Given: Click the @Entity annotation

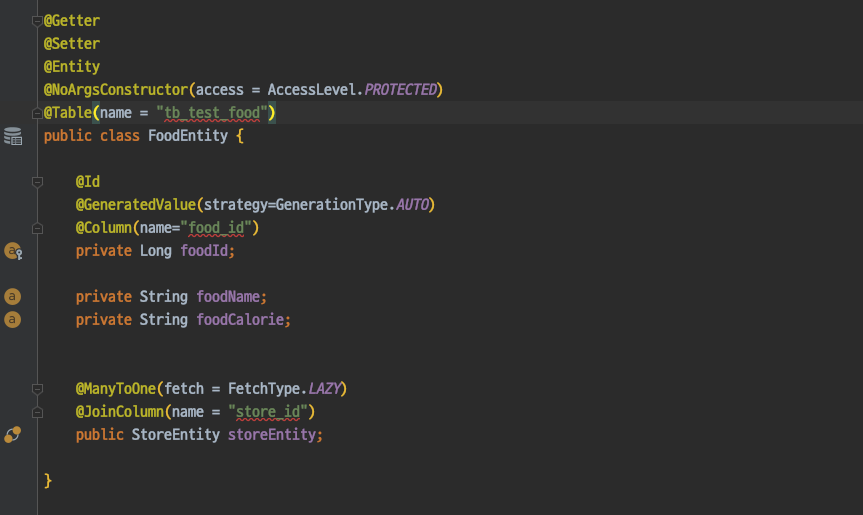Looking at the screenshot, I should [x=72, y=67].
